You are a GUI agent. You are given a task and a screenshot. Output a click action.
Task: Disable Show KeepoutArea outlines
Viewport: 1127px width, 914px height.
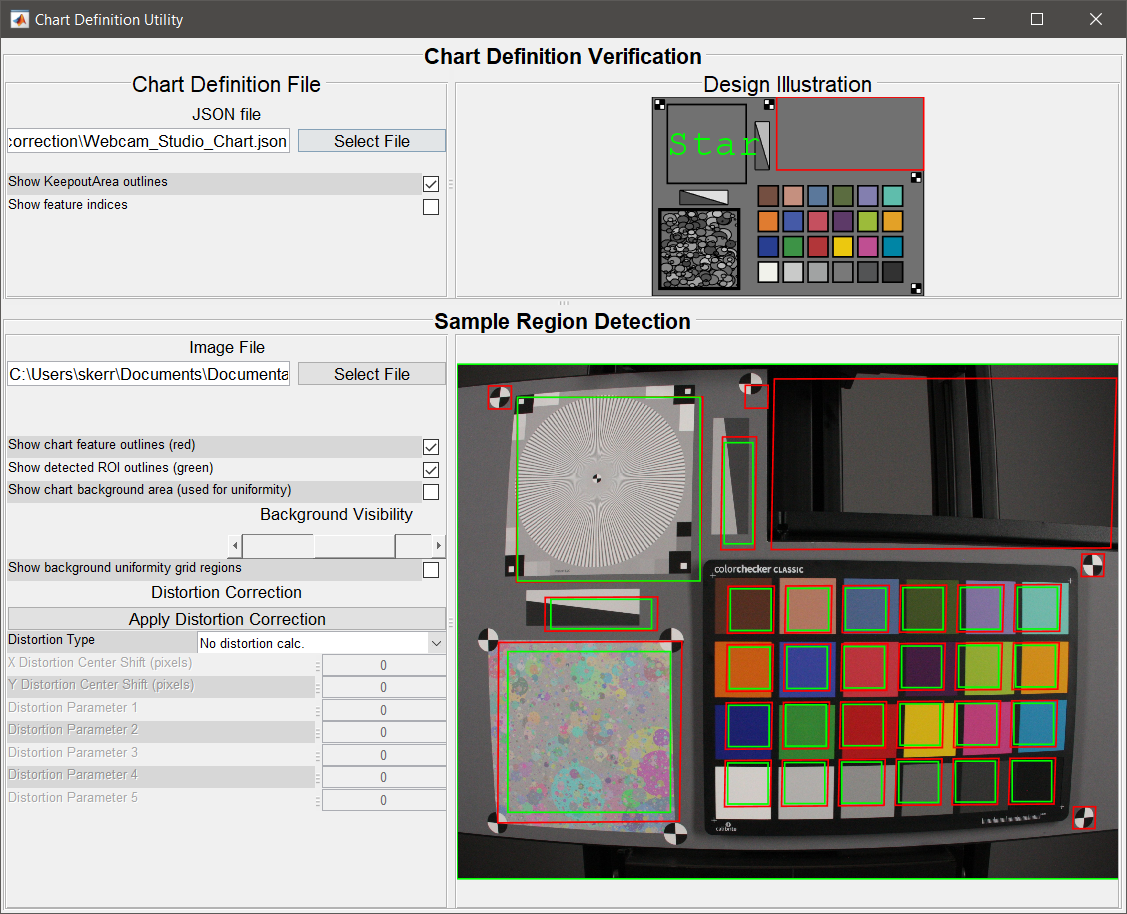pos(431,184)
